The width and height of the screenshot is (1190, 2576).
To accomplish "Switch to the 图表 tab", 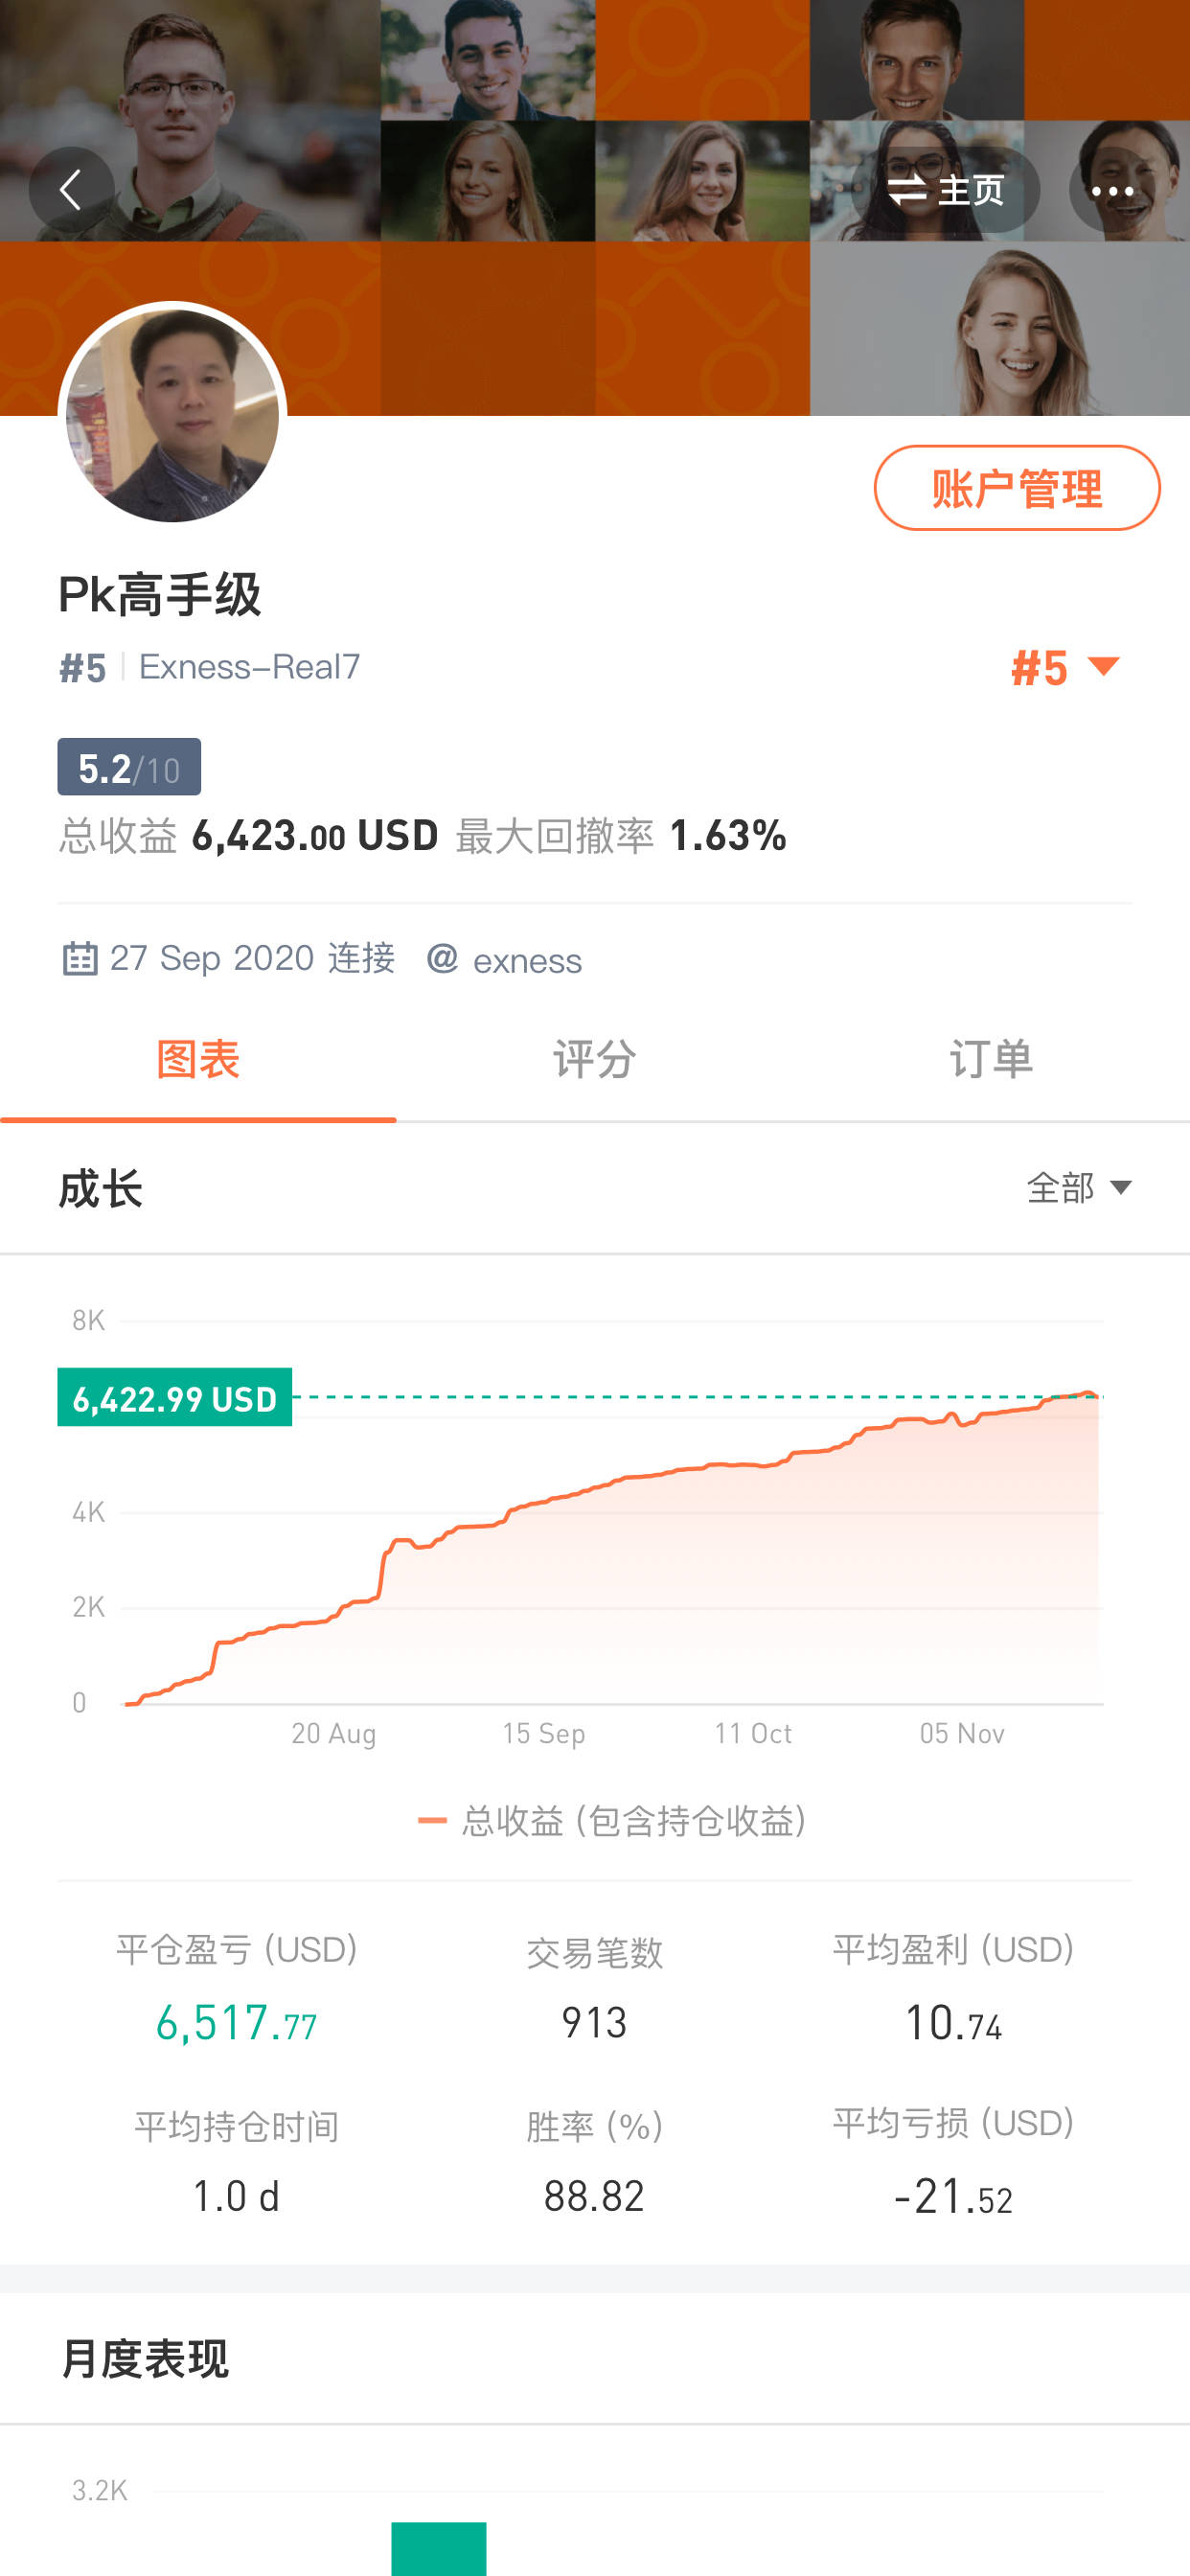I will tap(198, 1060).
